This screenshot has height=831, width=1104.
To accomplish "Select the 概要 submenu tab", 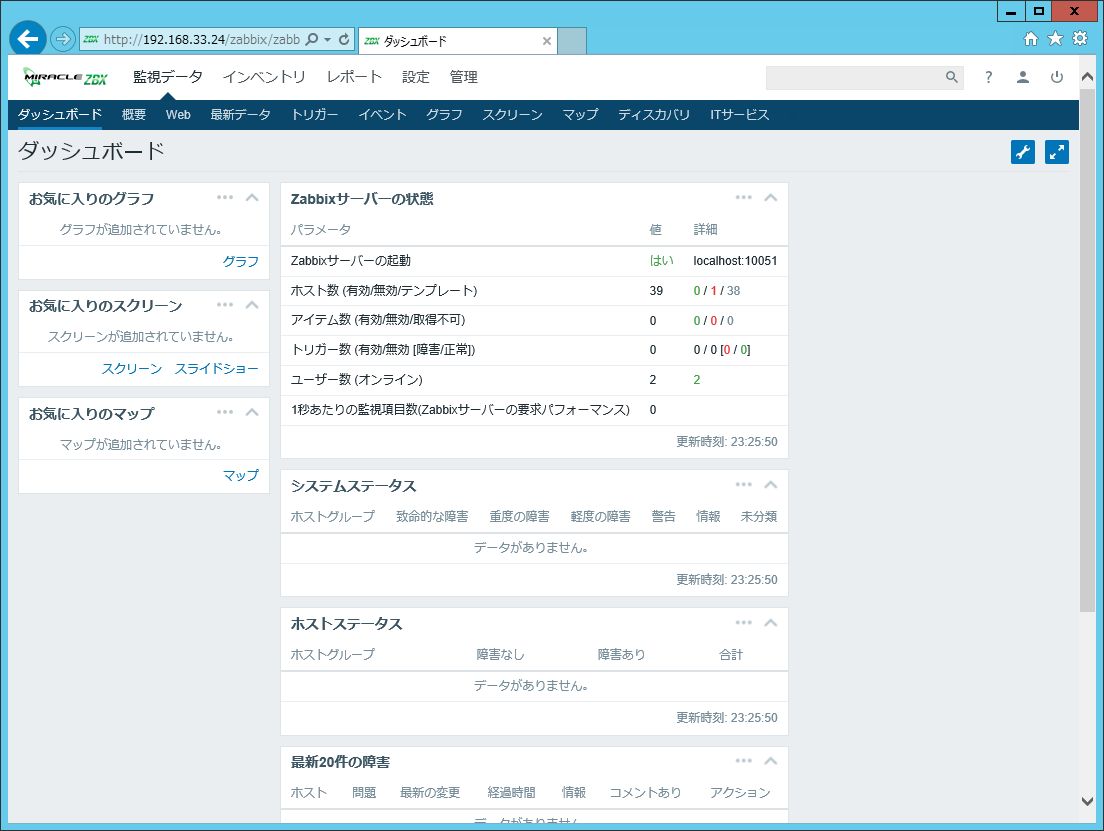I will click(134, 114).
